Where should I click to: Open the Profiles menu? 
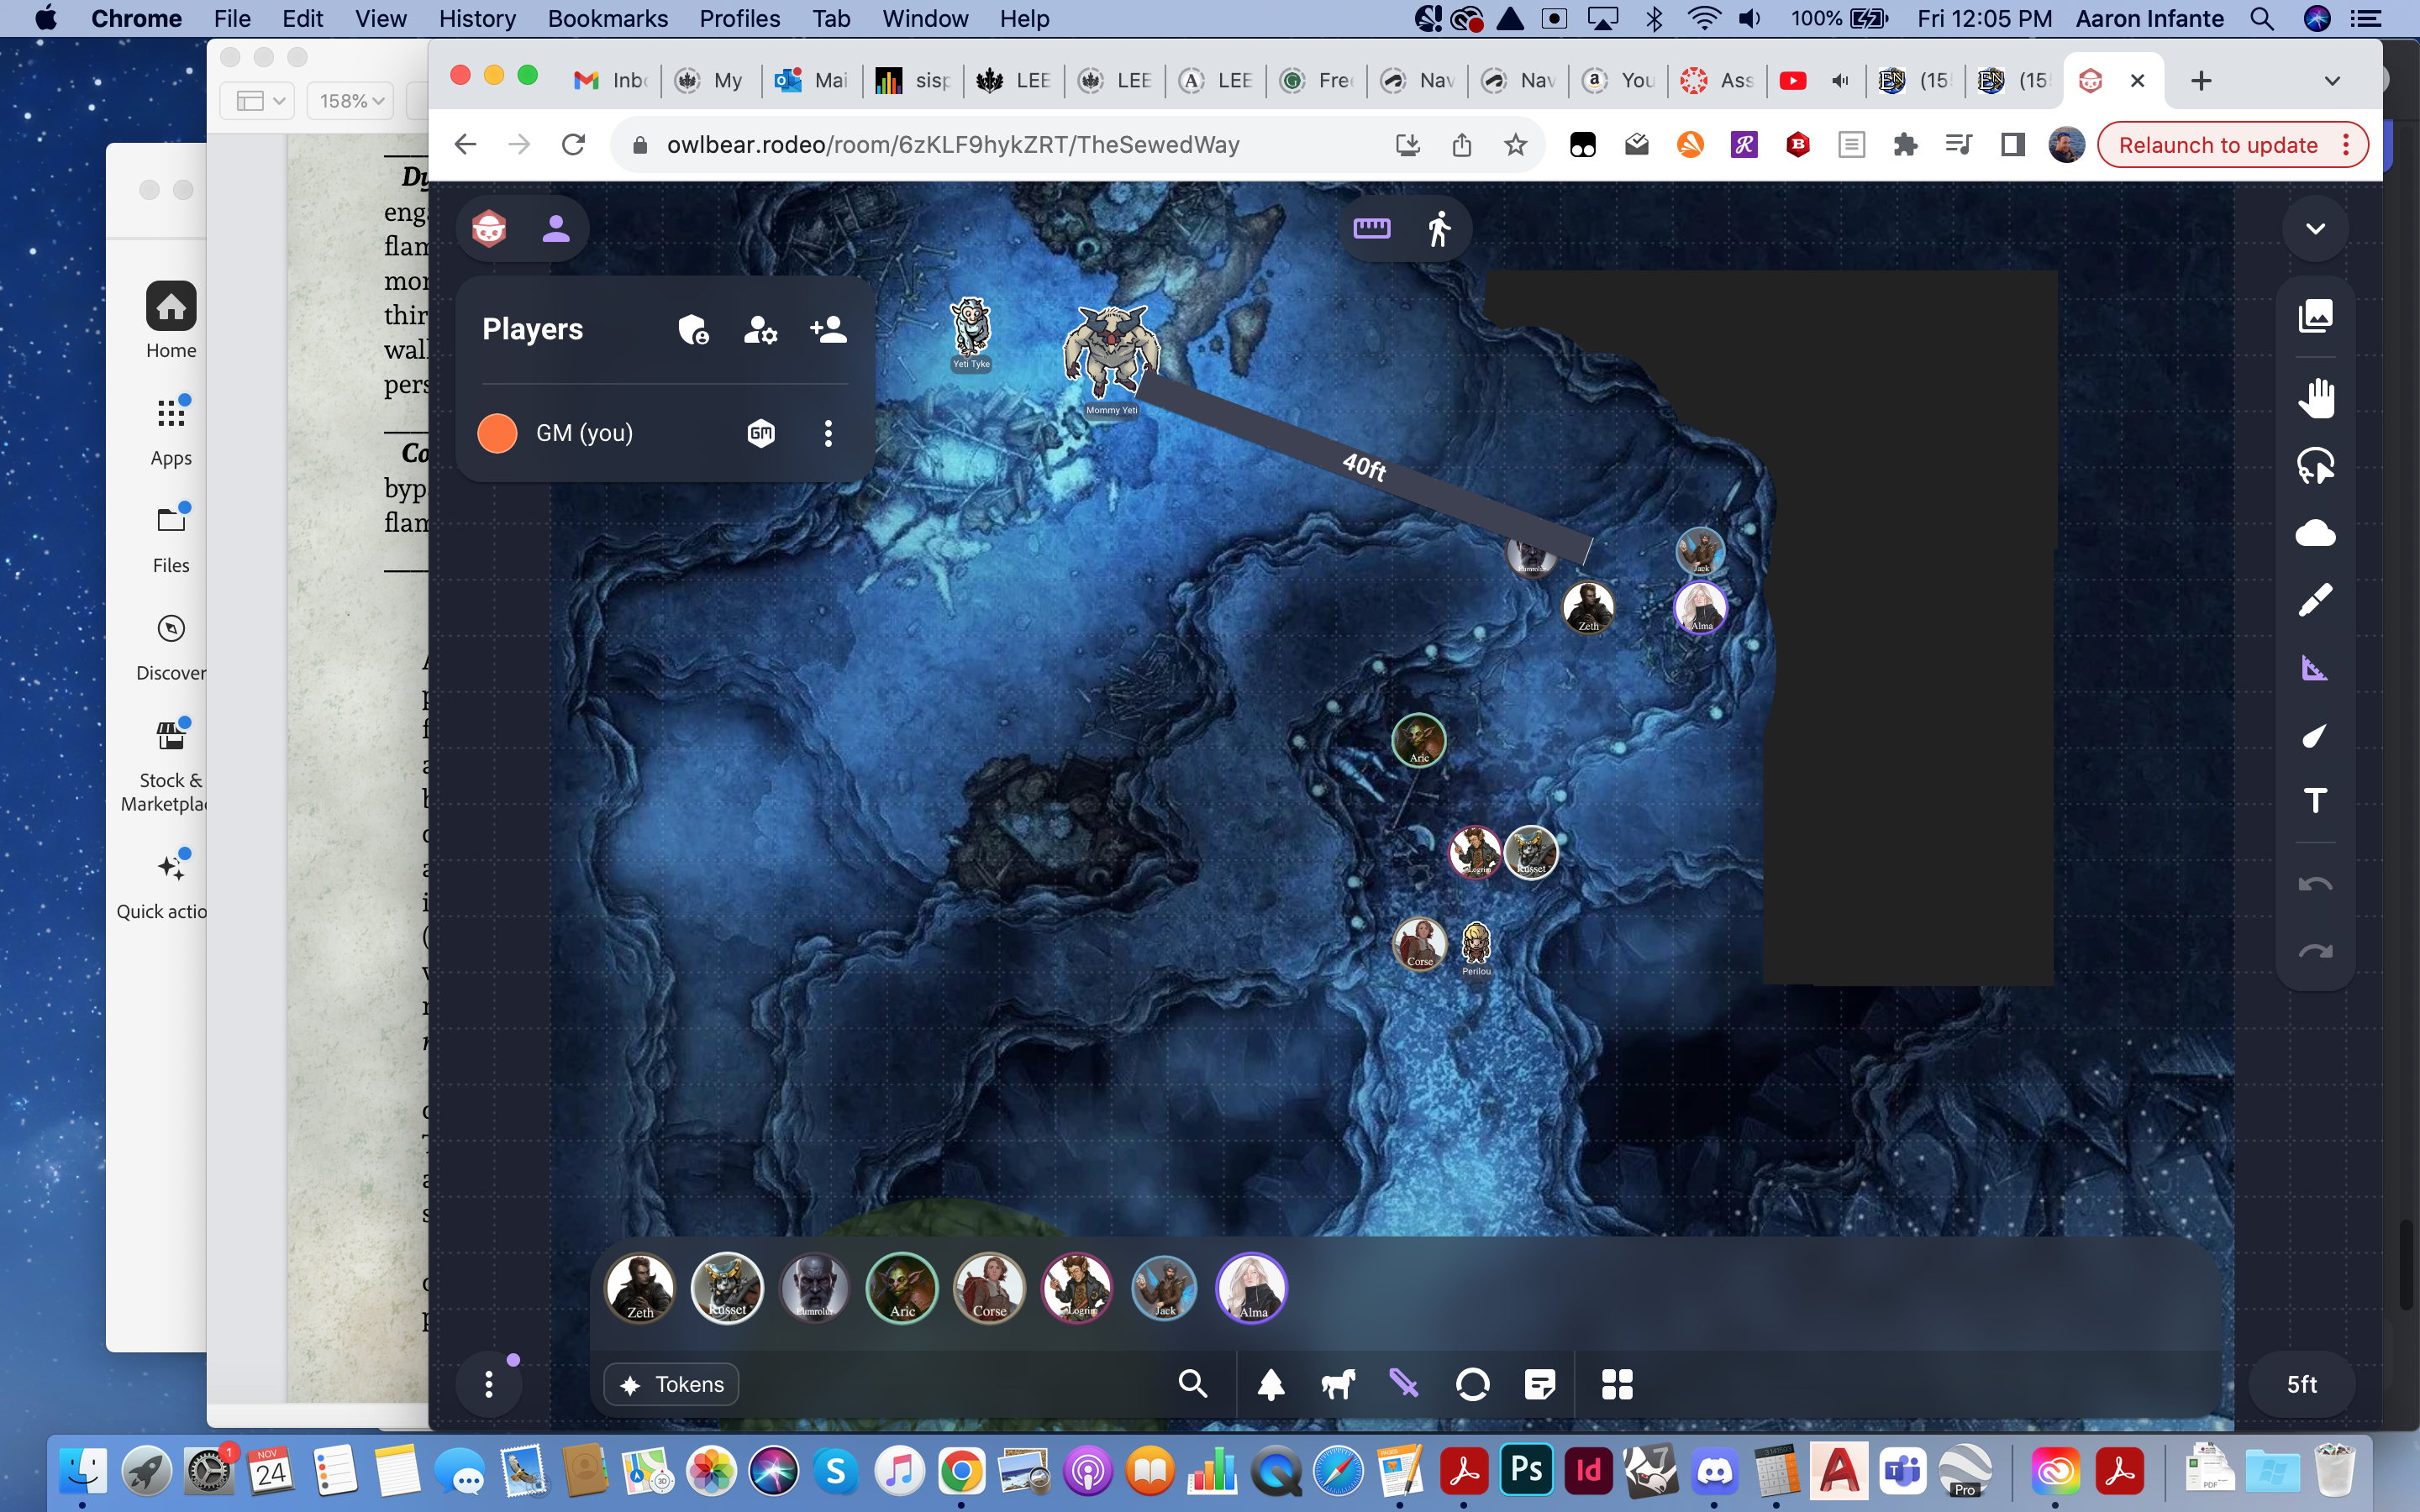(x=739, y=19)
